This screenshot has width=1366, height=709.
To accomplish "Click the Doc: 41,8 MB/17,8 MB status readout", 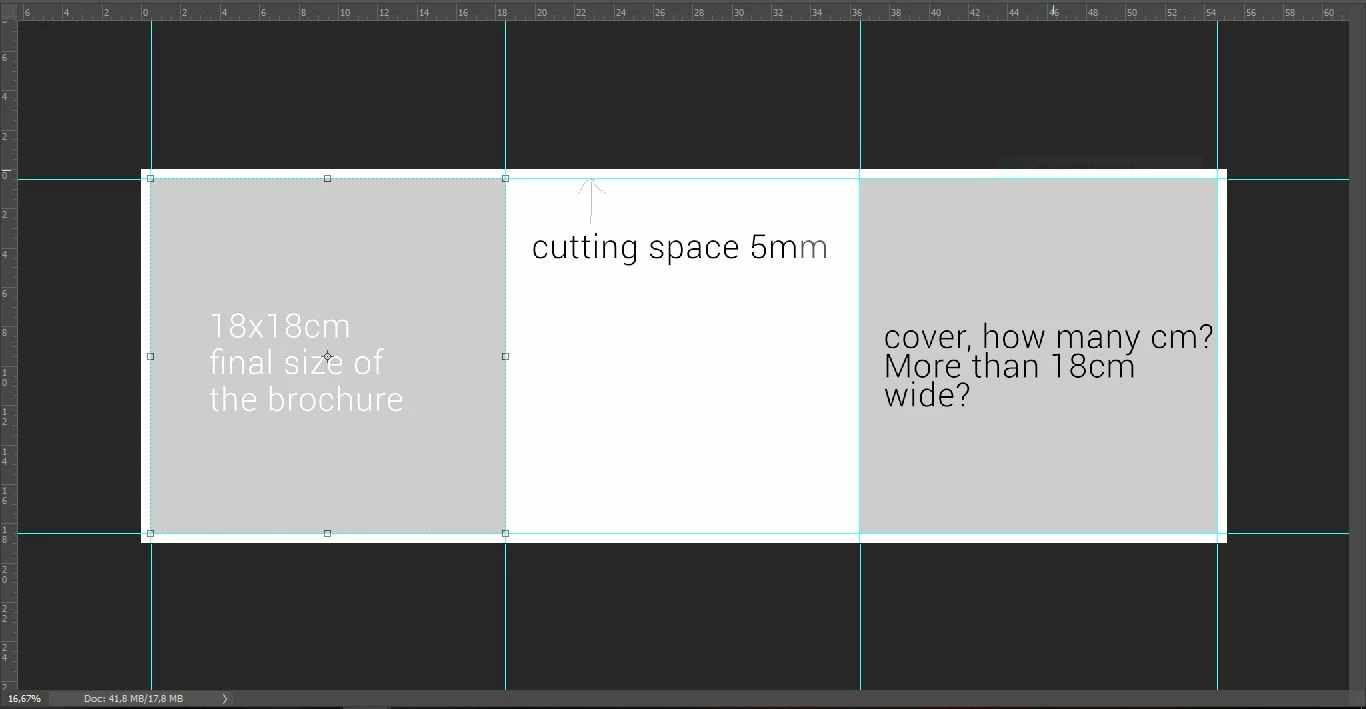I will pyautogui.click(x=133, y=698).
